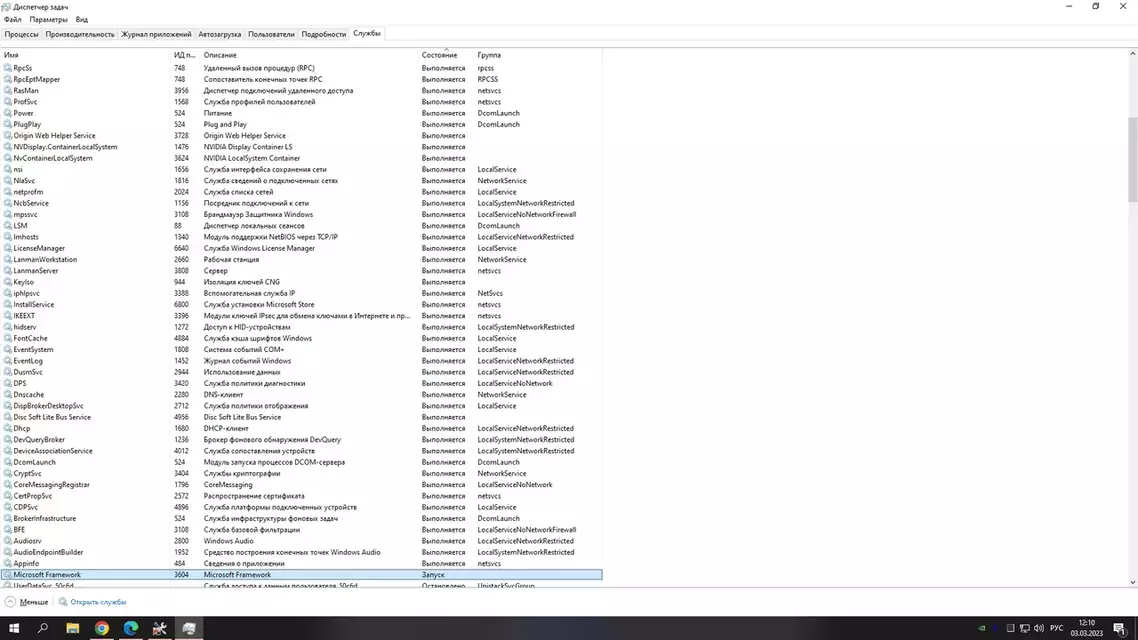Screen dimensions: 1138x640
Task: Click the gear icon of PlugPlay service
Action: click(x=8, y=124)
